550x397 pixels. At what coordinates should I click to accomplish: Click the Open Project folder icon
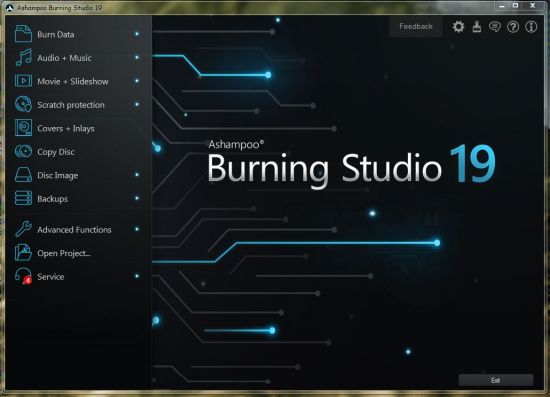[x=23, y=253]
